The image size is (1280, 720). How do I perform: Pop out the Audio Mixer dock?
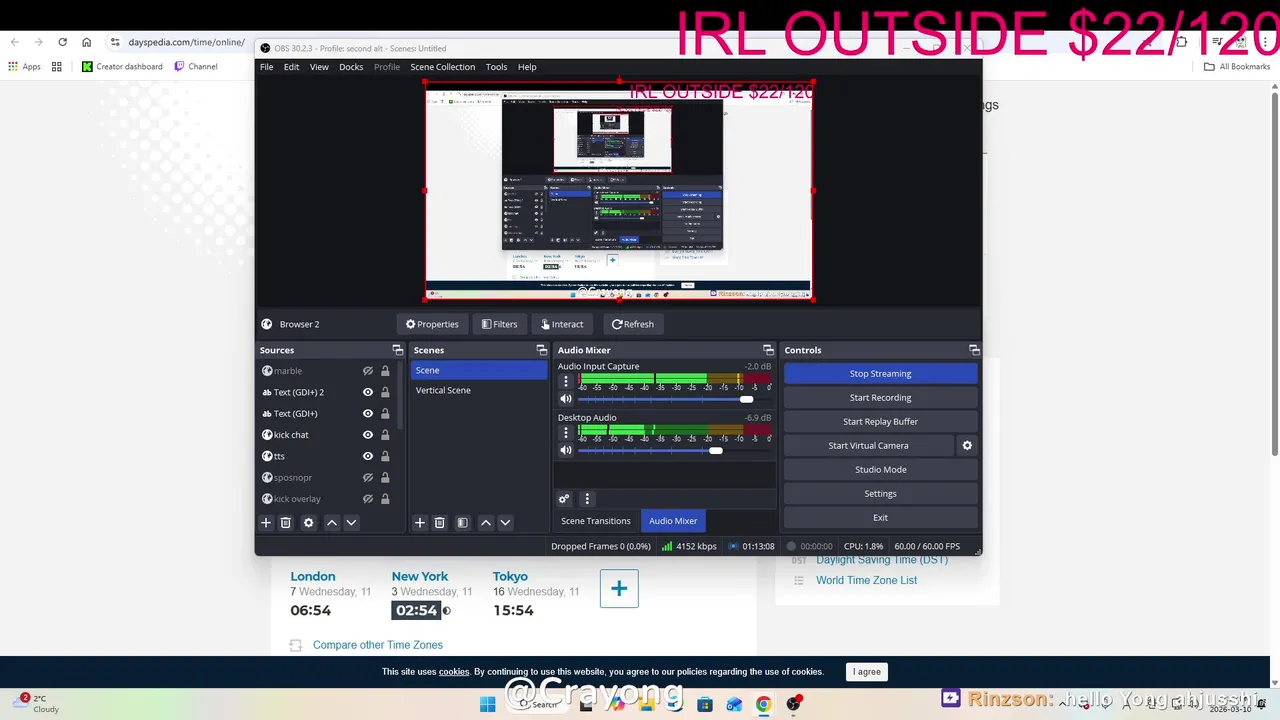tap(768, 350)
